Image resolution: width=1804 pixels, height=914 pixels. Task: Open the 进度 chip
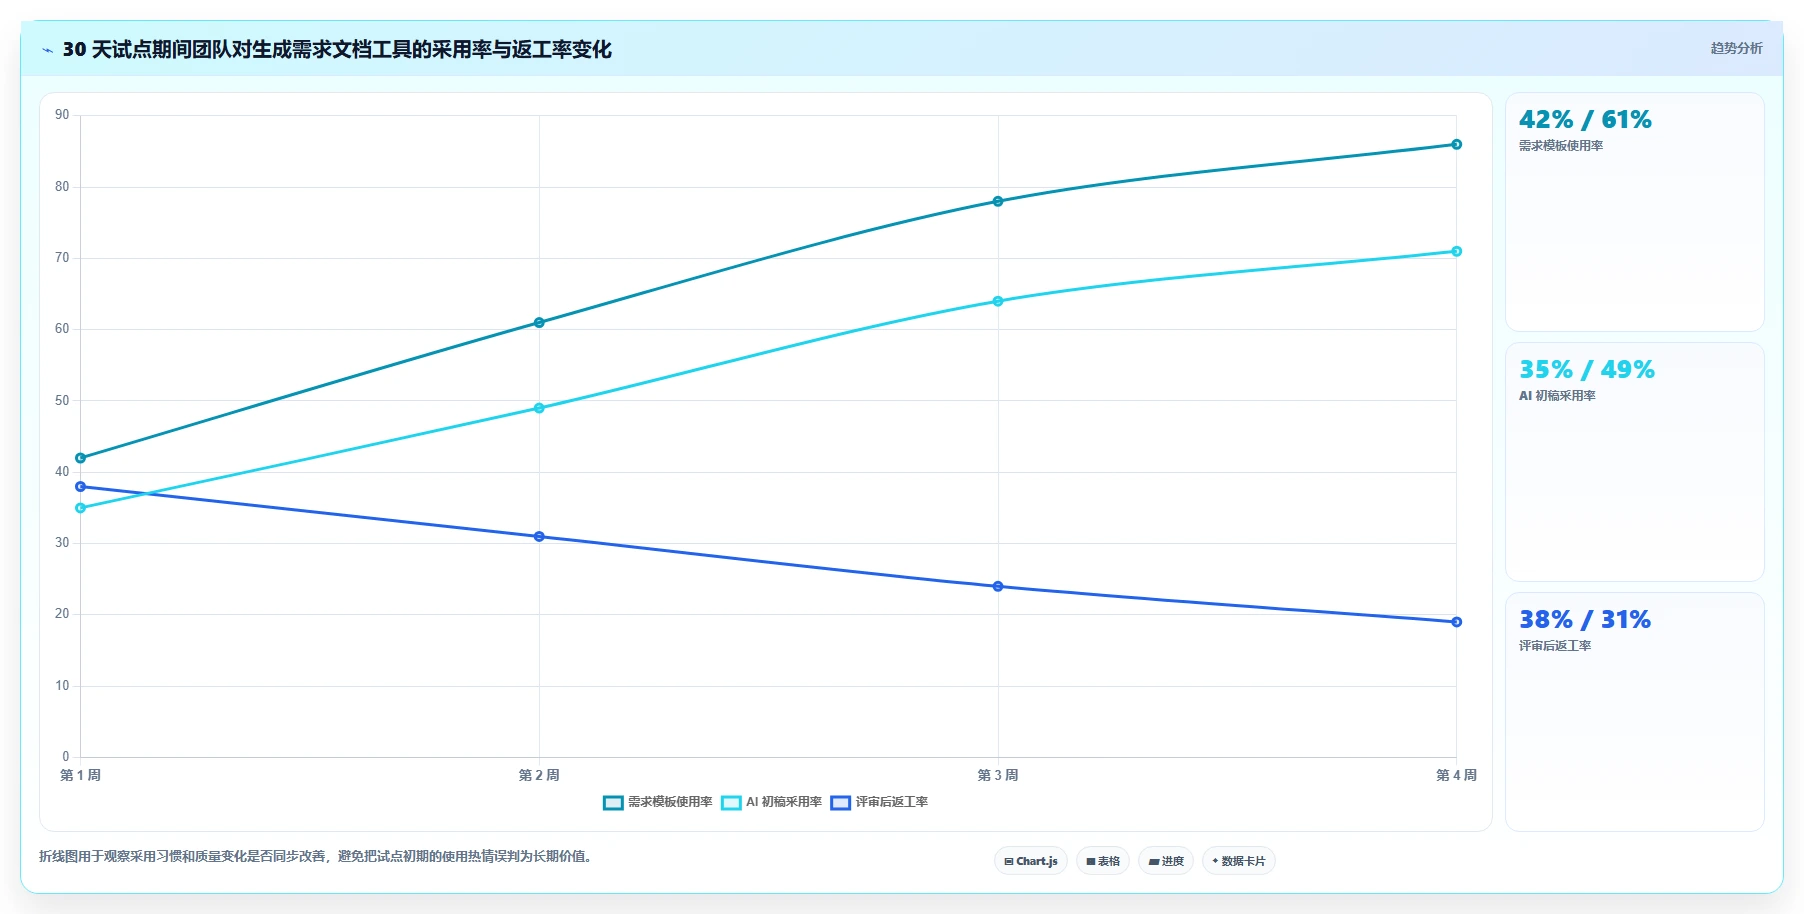[1166, 861]
